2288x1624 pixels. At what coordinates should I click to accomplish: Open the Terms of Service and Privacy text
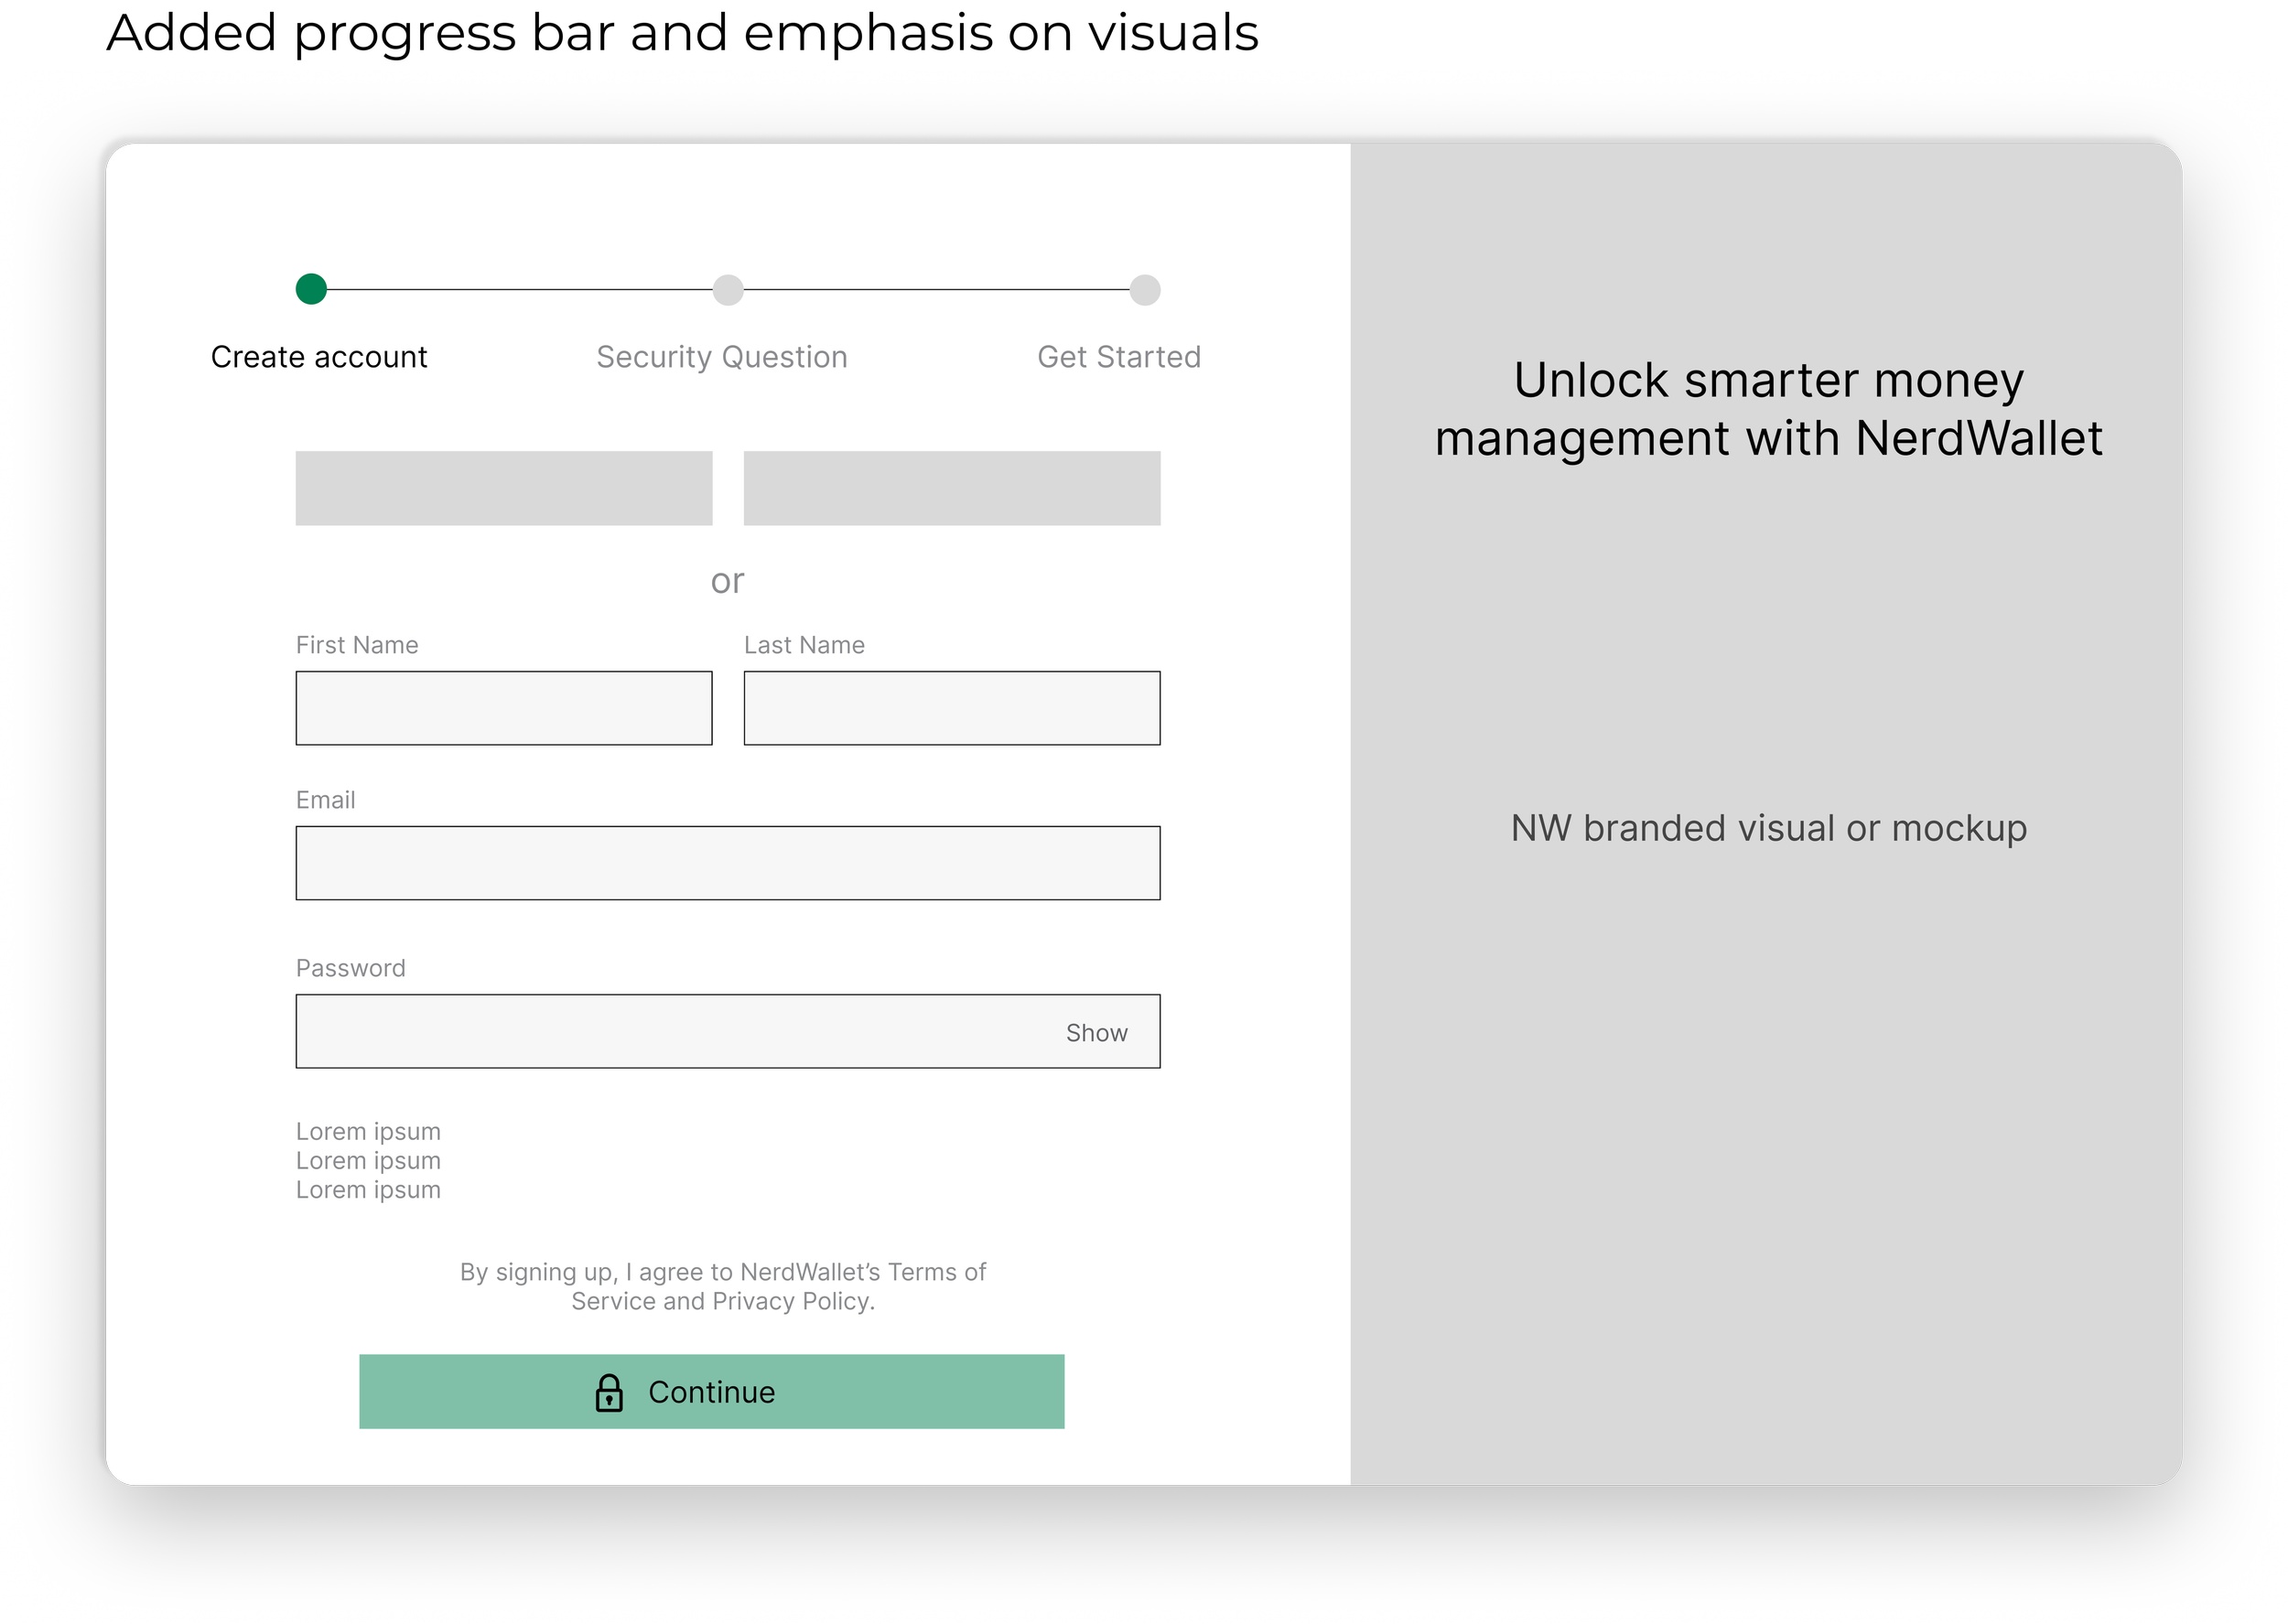click(x=723, y=1286)
